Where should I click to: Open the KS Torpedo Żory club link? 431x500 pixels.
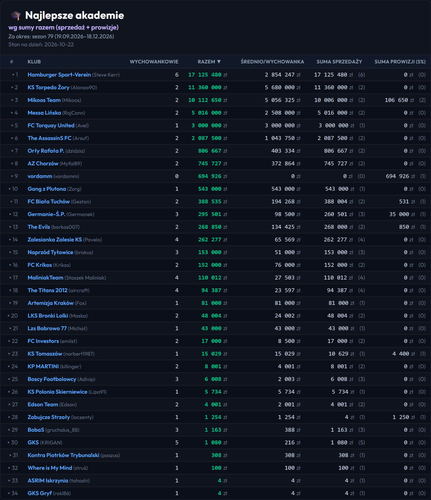48,87
